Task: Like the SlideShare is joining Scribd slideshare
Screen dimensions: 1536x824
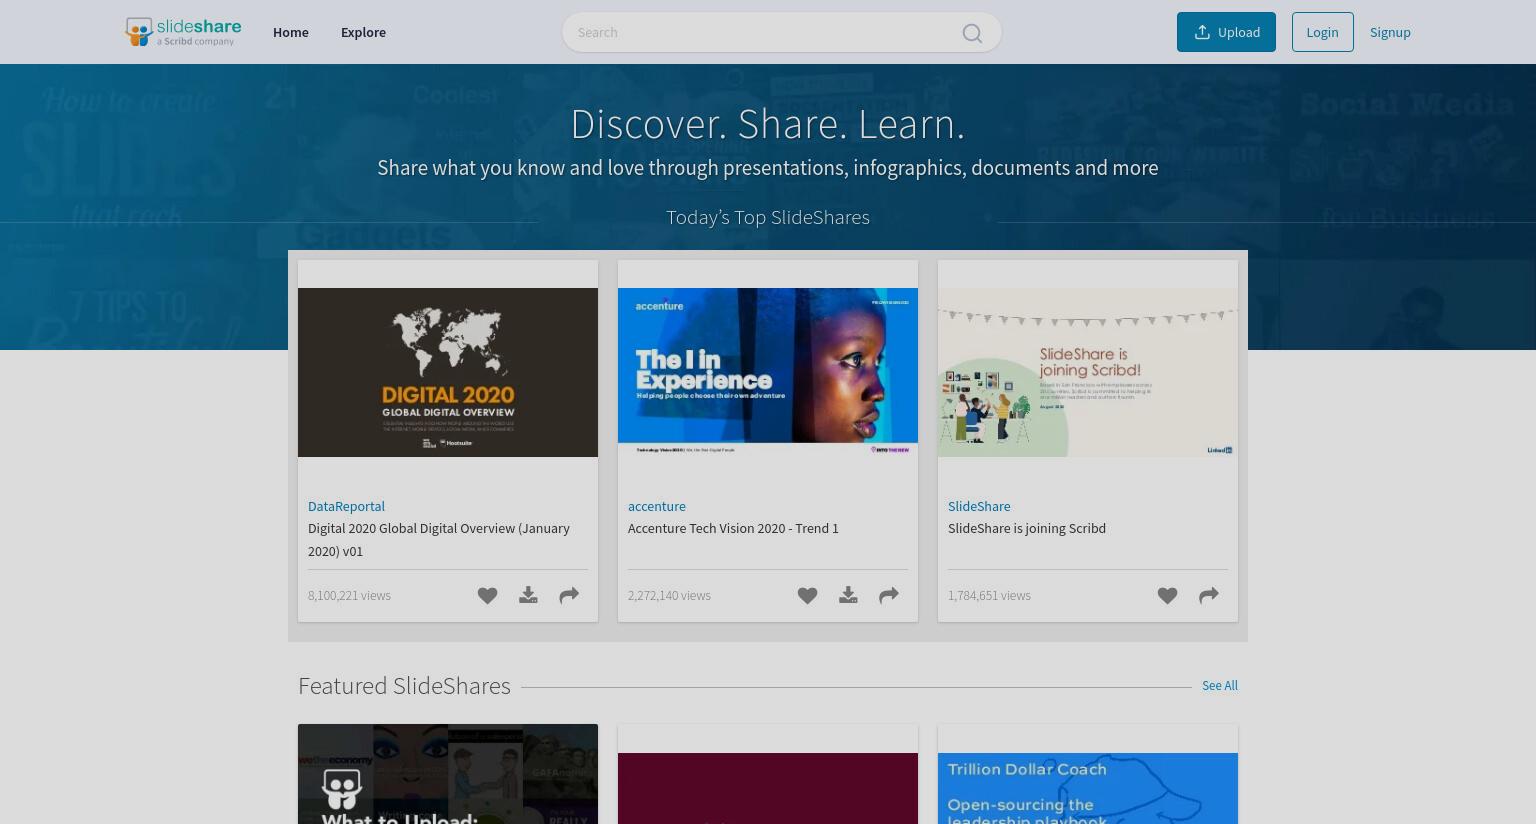Action: [x=1167, y=596]
